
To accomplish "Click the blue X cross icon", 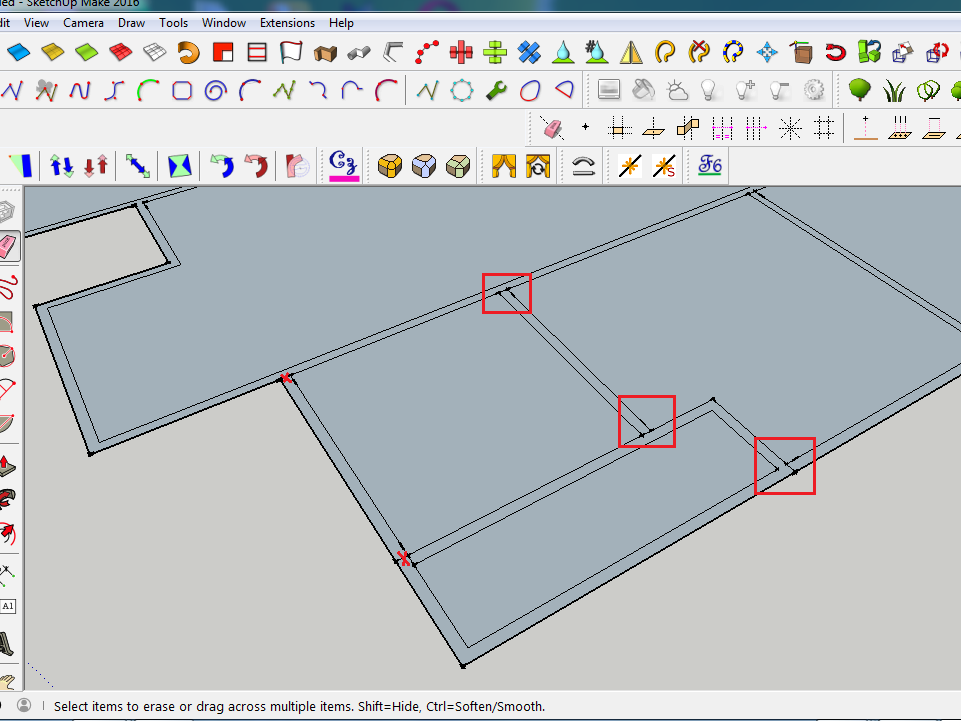I will point(529,52).
